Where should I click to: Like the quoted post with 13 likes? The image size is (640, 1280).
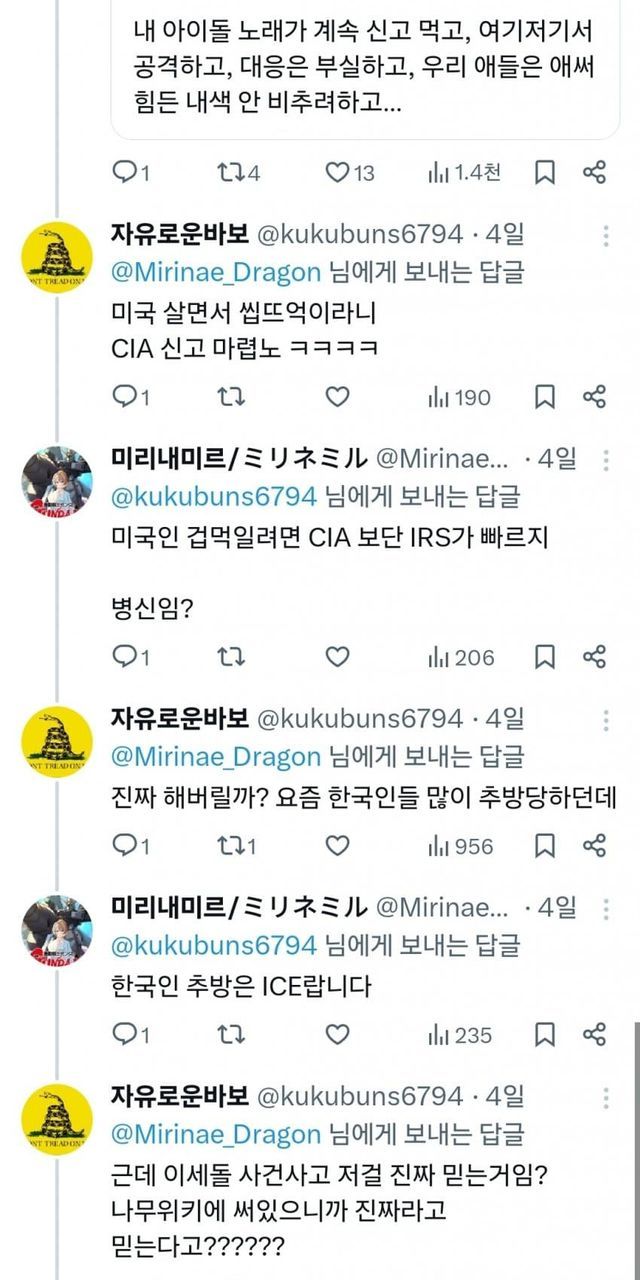coord(338,173)
